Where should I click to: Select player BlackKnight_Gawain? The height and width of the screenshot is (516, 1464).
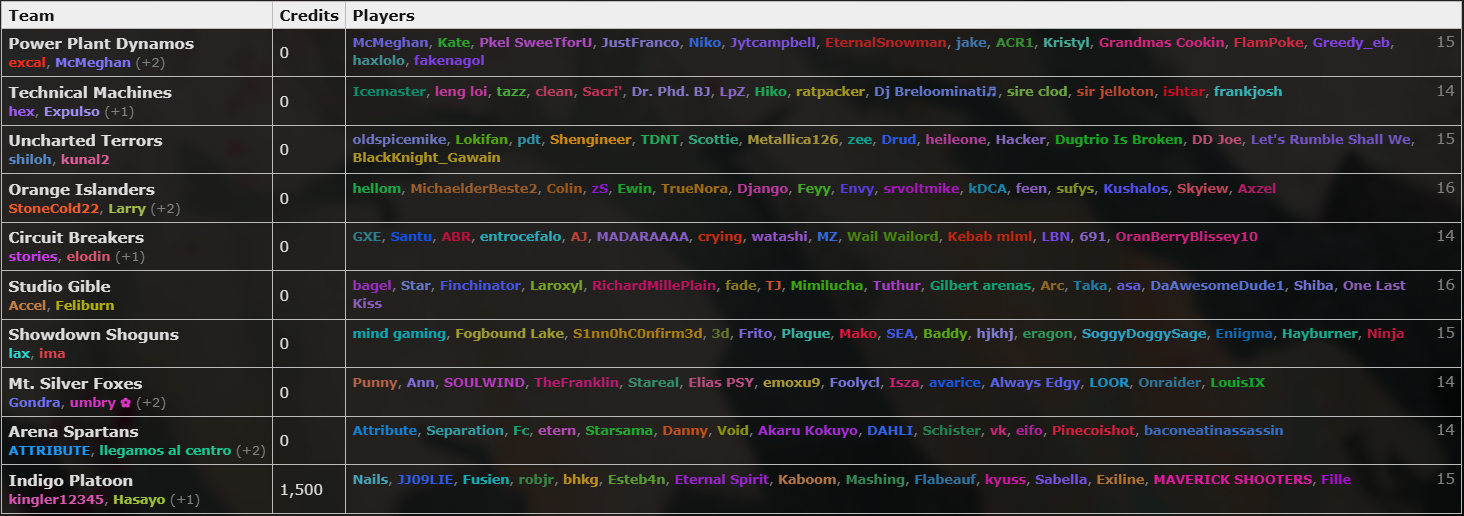point(427,157)
